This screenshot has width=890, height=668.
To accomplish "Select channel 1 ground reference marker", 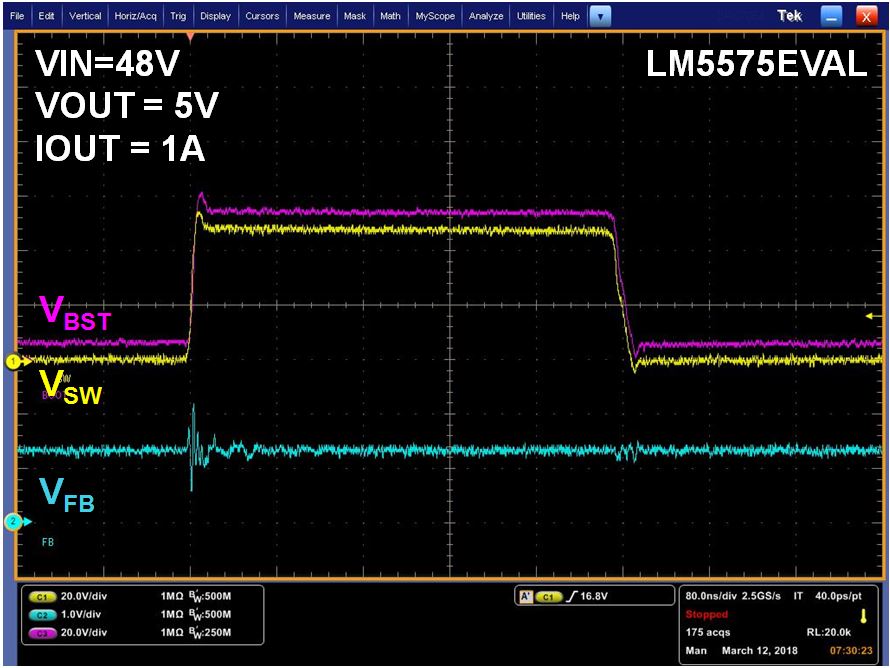I will pyautogui.click(x=16, y=361).
